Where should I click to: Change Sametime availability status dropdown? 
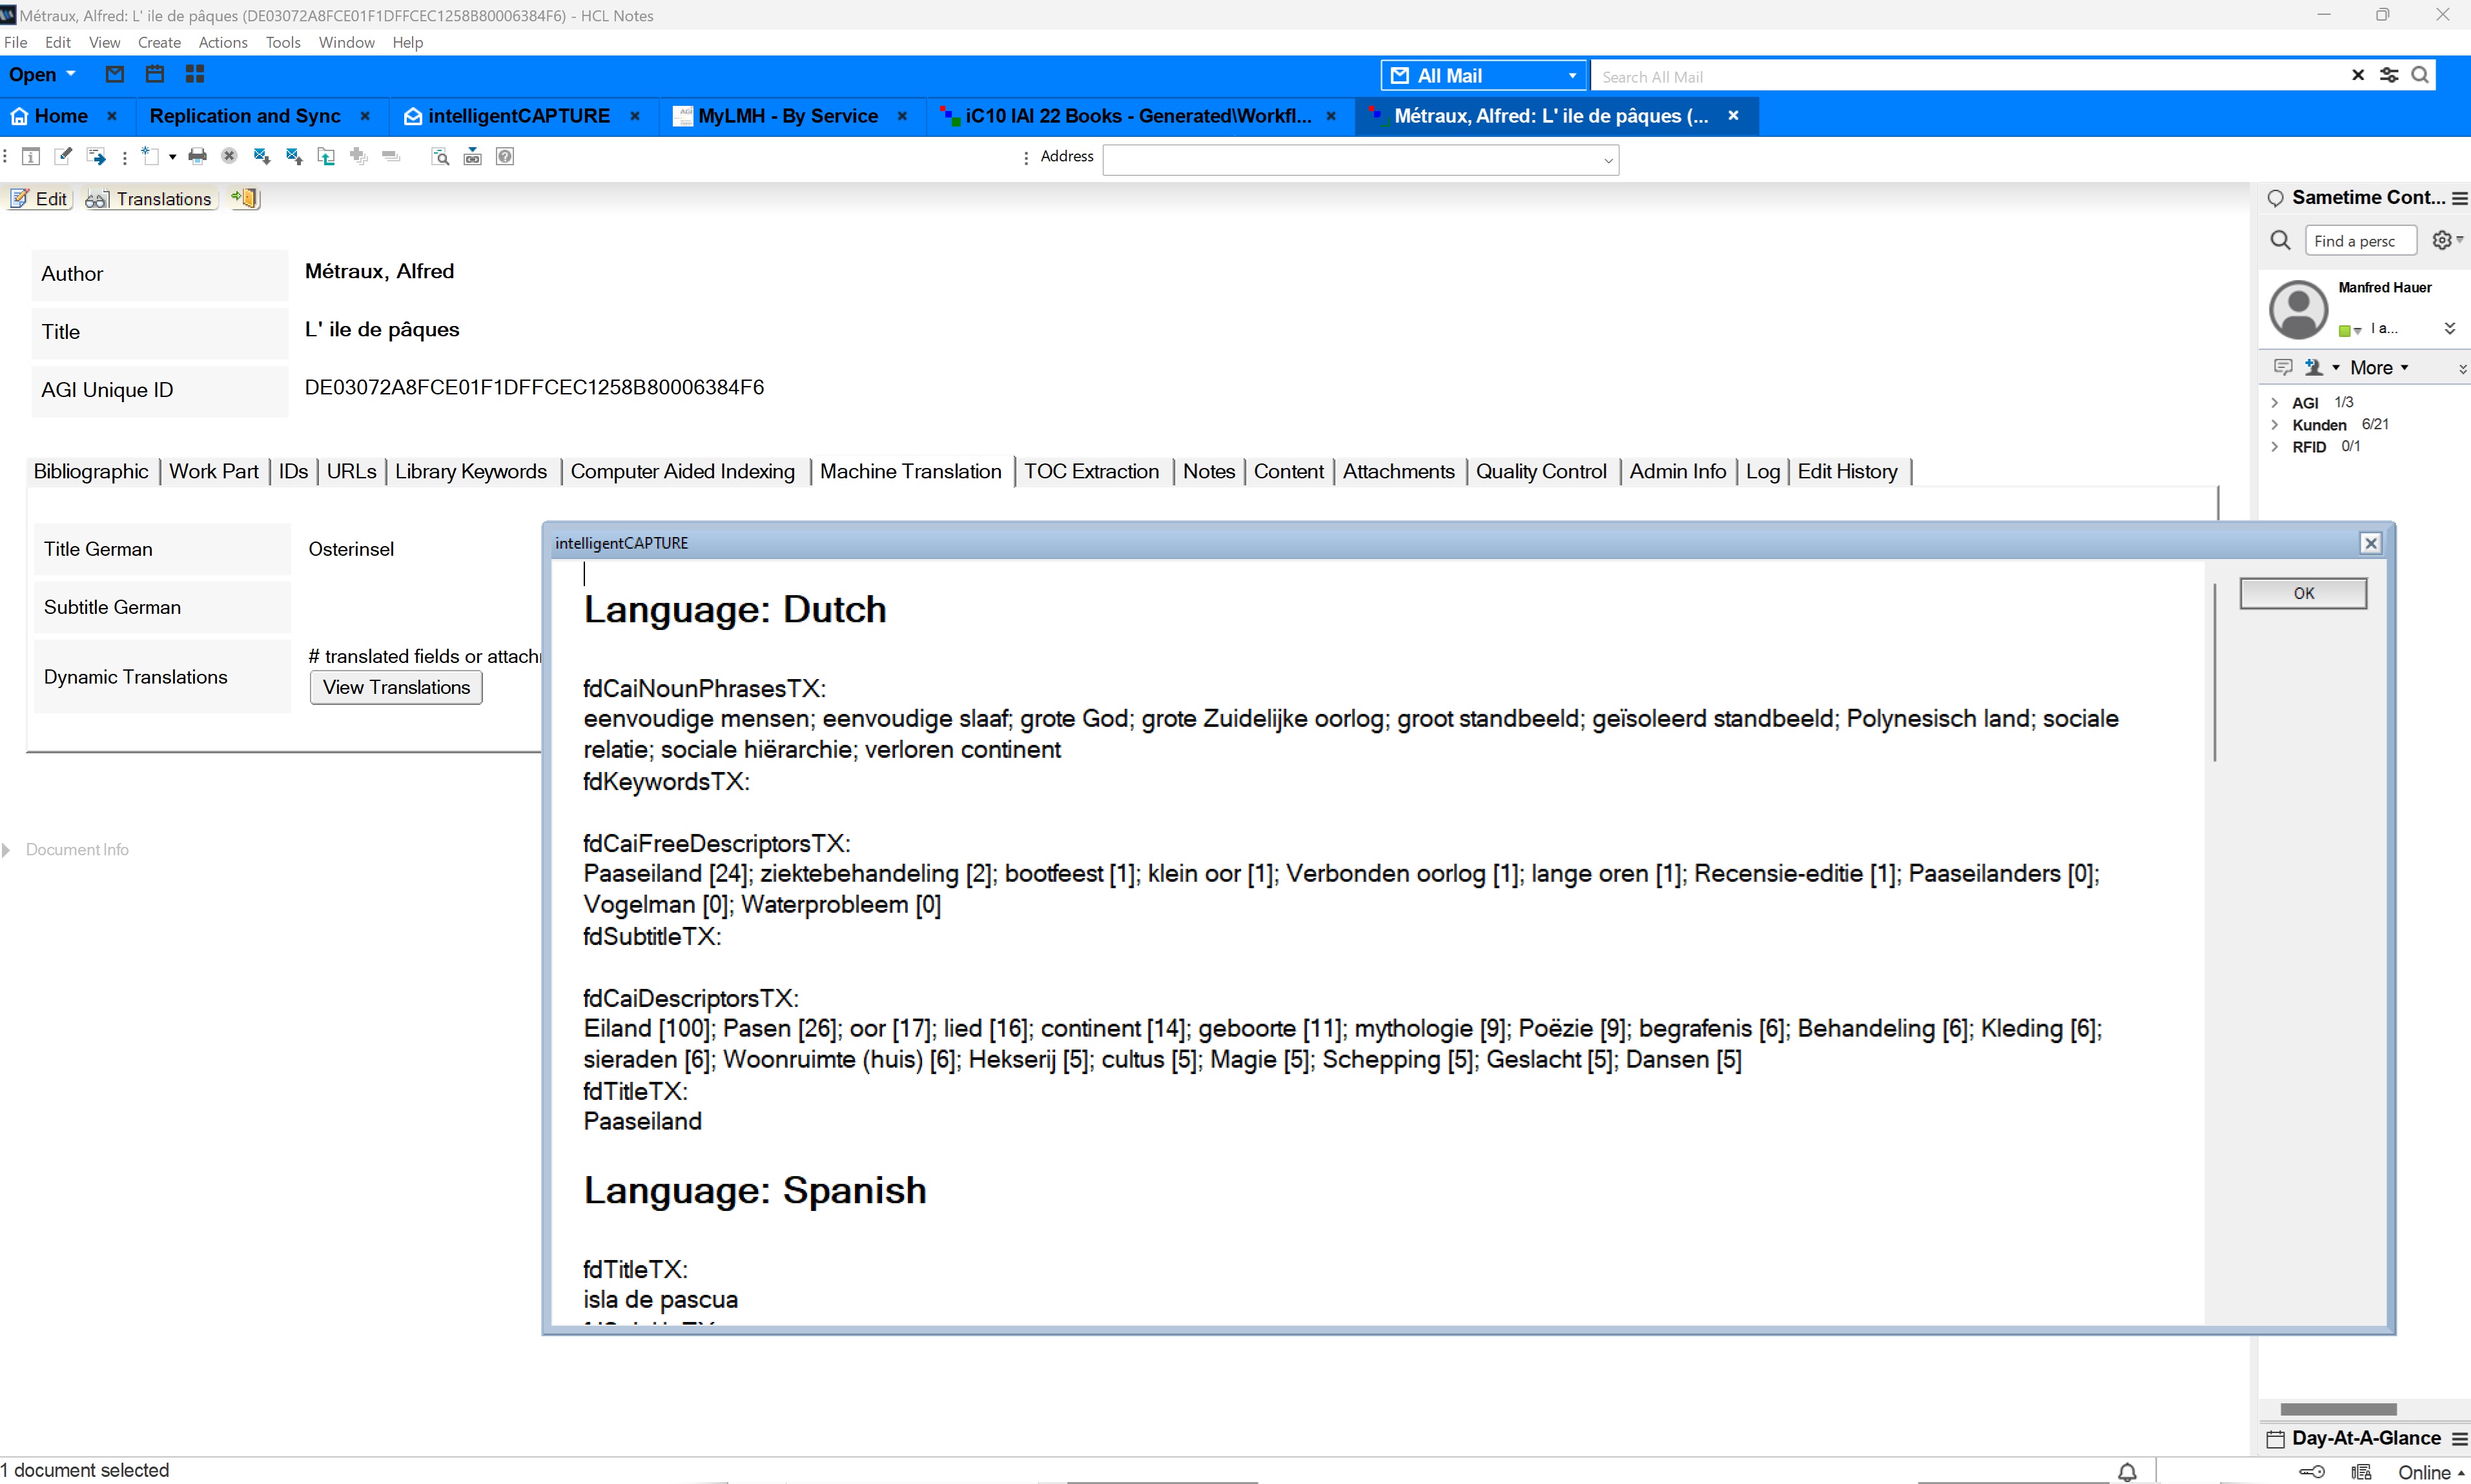pyautogui.click(x=2350, y=330)
